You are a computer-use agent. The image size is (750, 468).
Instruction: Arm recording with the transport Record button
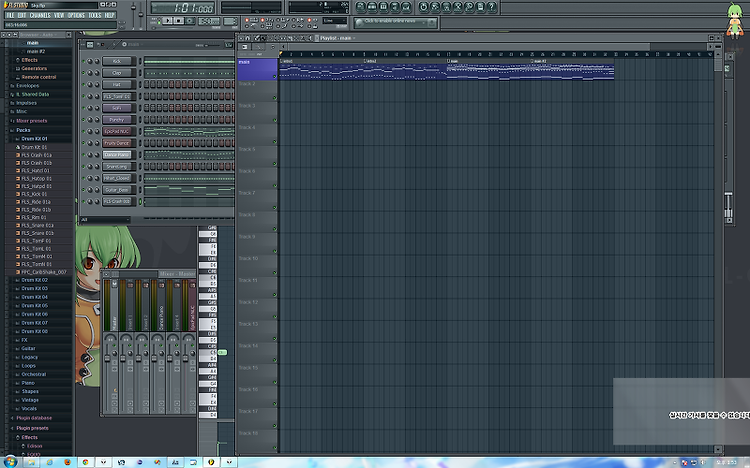[190, 21]
